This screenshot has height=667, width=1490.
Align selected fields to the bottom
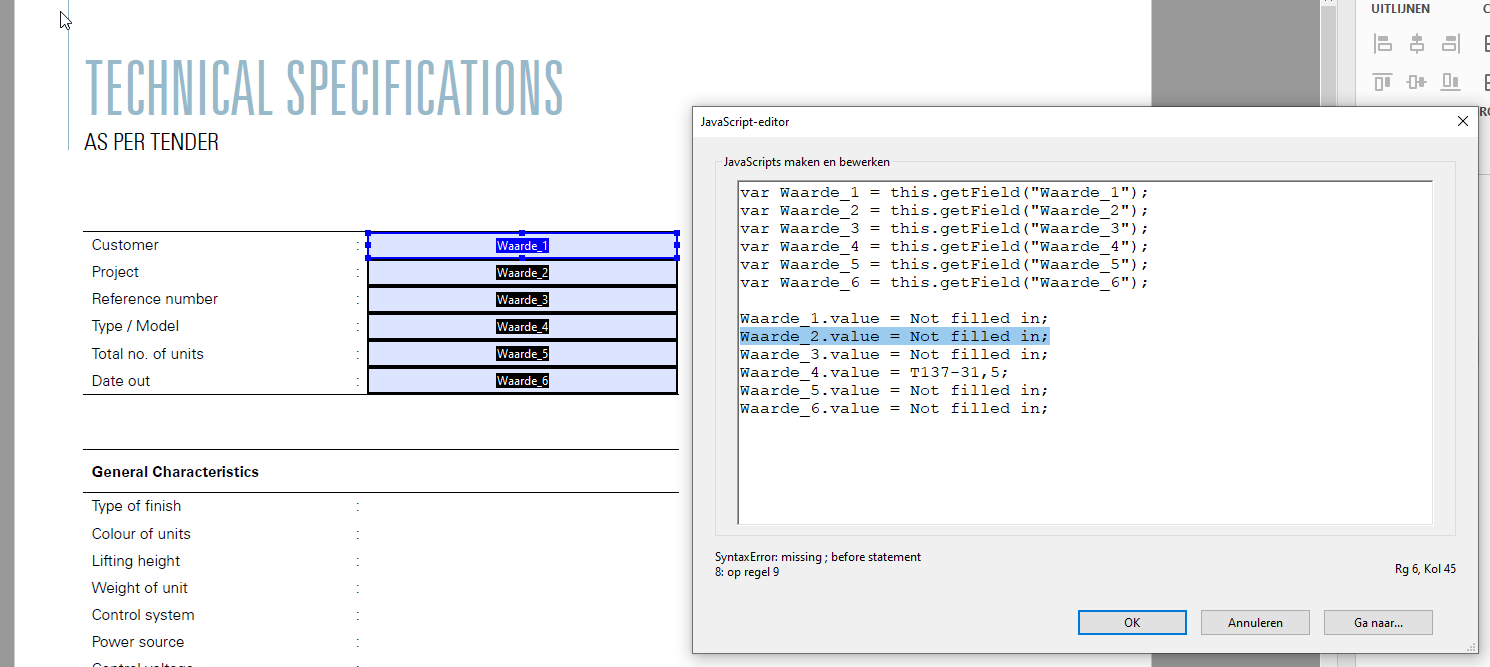point(1450,82)
